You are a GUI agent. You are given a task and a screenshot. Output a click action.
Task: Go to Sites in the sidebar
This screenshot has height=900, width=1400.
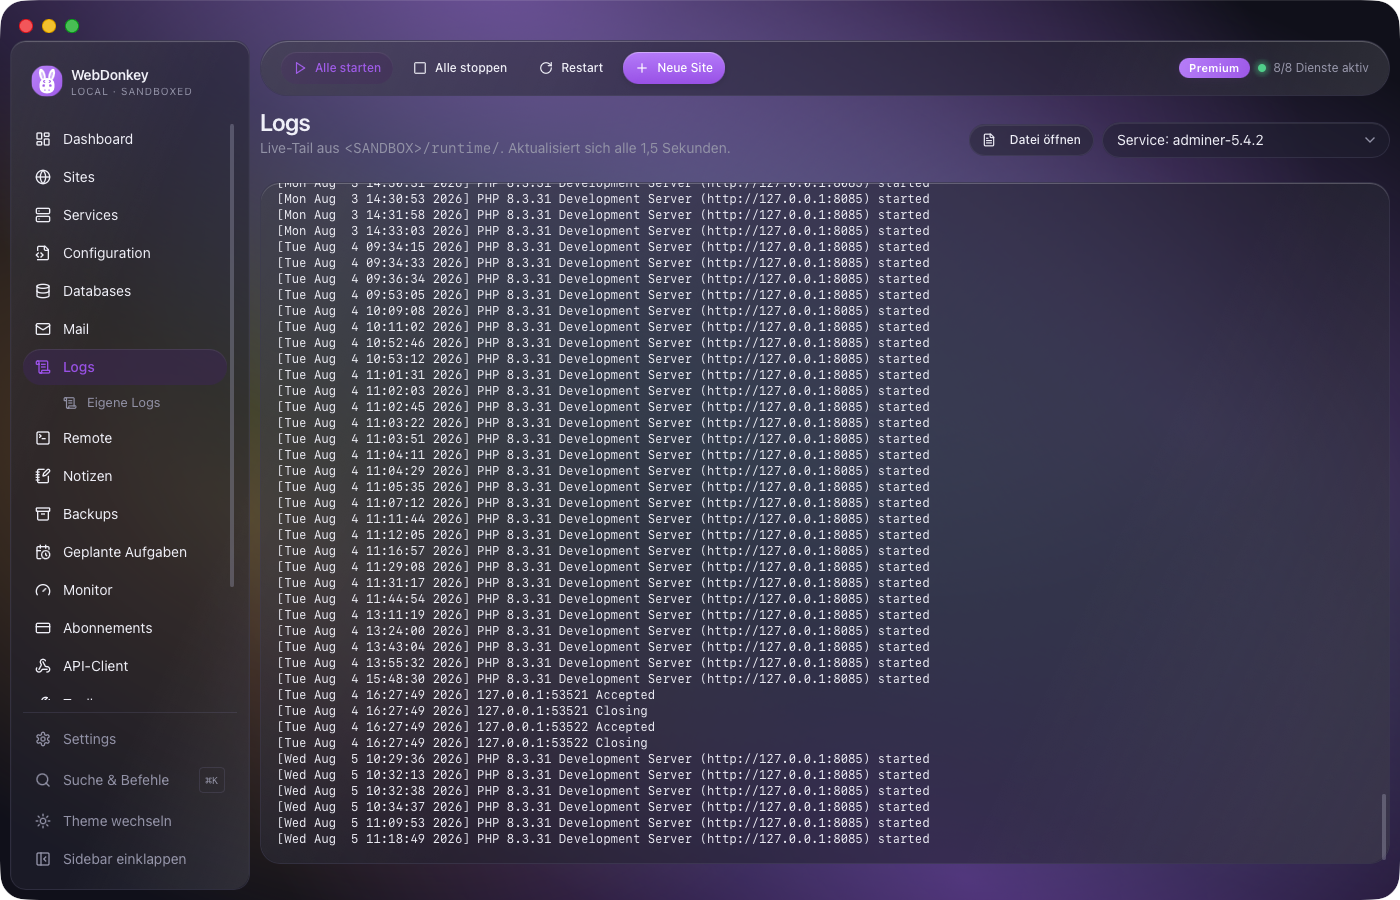(126, 177)
